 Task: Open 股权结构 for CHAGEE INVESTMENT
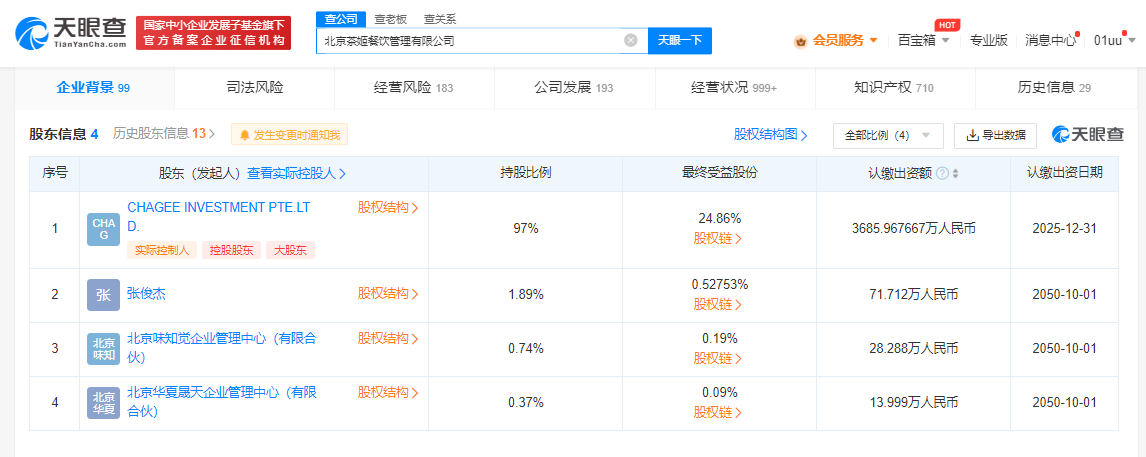point(388,208)
